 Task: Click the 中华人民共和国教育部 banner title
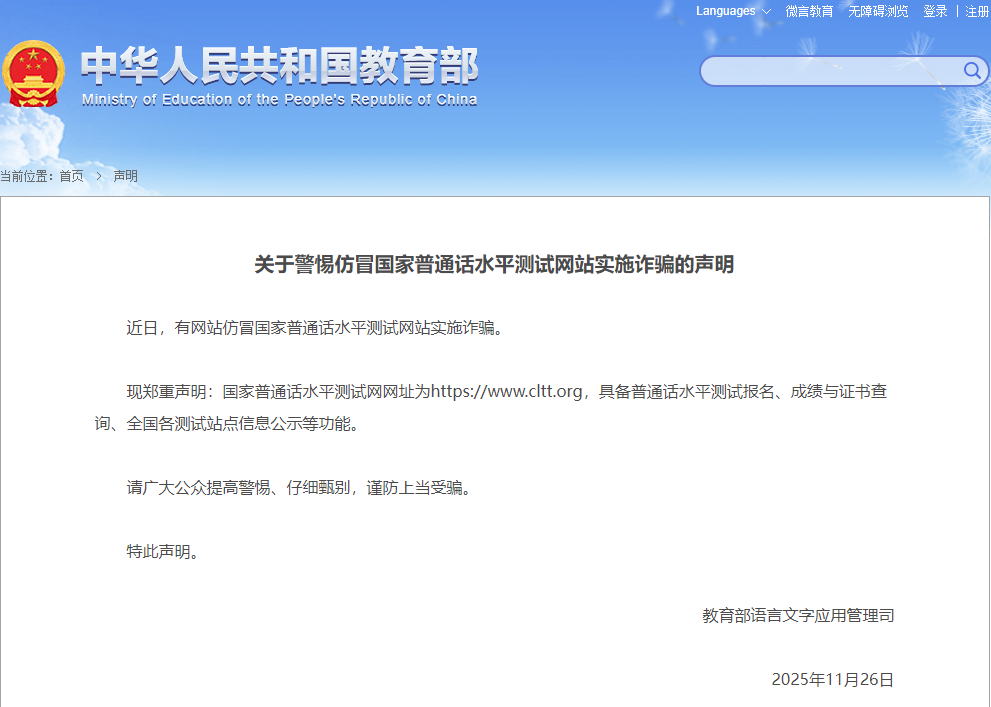coord(280,64)
